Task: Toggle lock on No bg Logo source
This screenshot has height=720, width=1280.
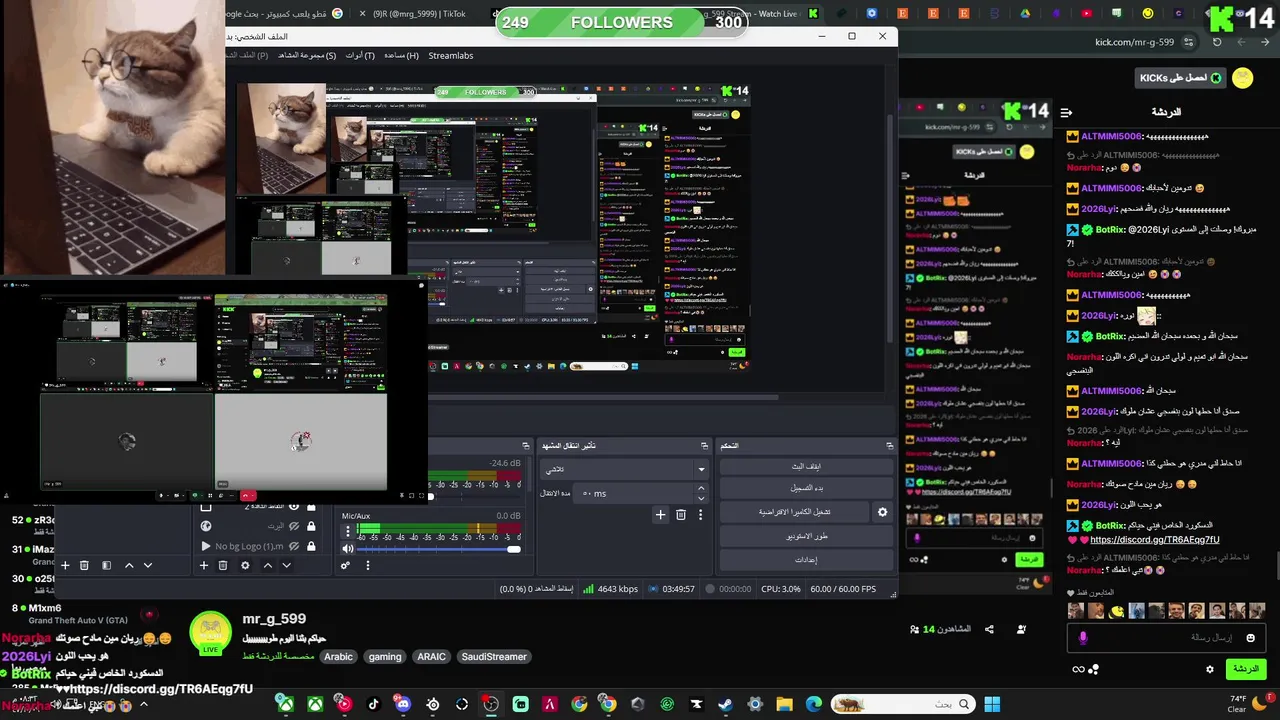Action: click(x=311, y=546)
